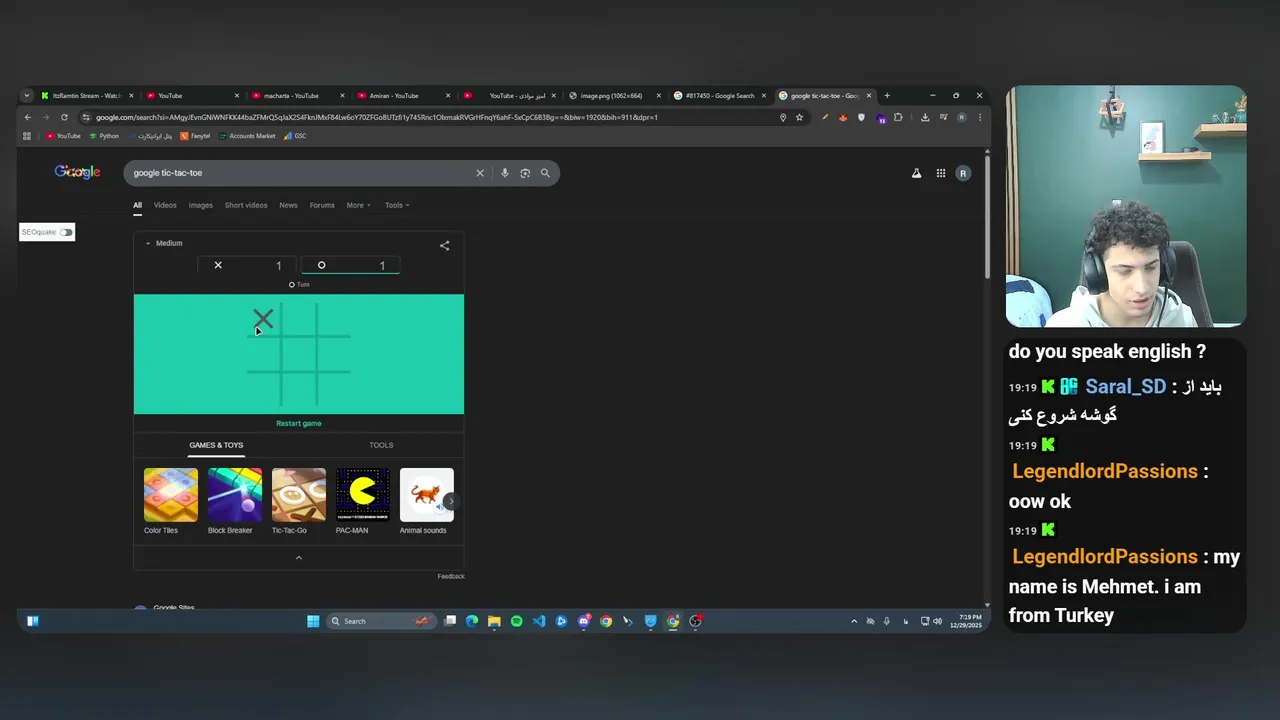Open the YouTube bookmark

(63, 136)
